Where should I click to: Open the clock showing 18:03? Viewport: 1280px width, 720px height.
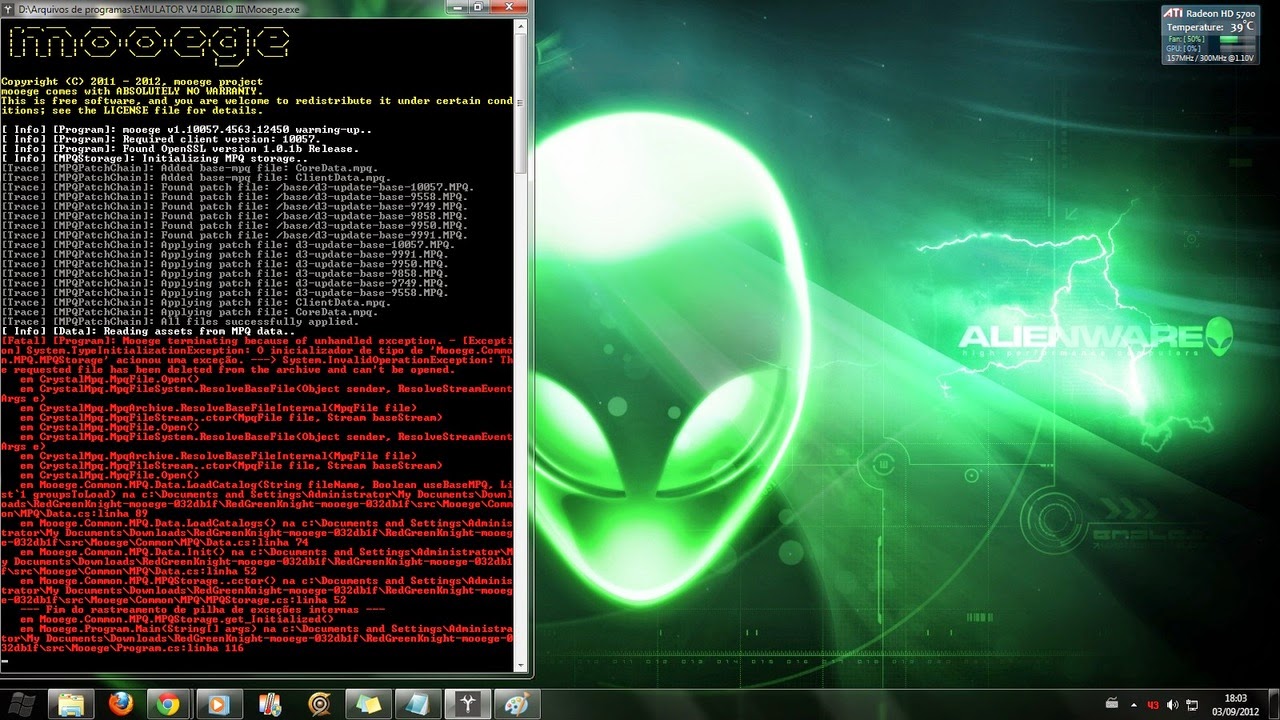coord(1235,704)
